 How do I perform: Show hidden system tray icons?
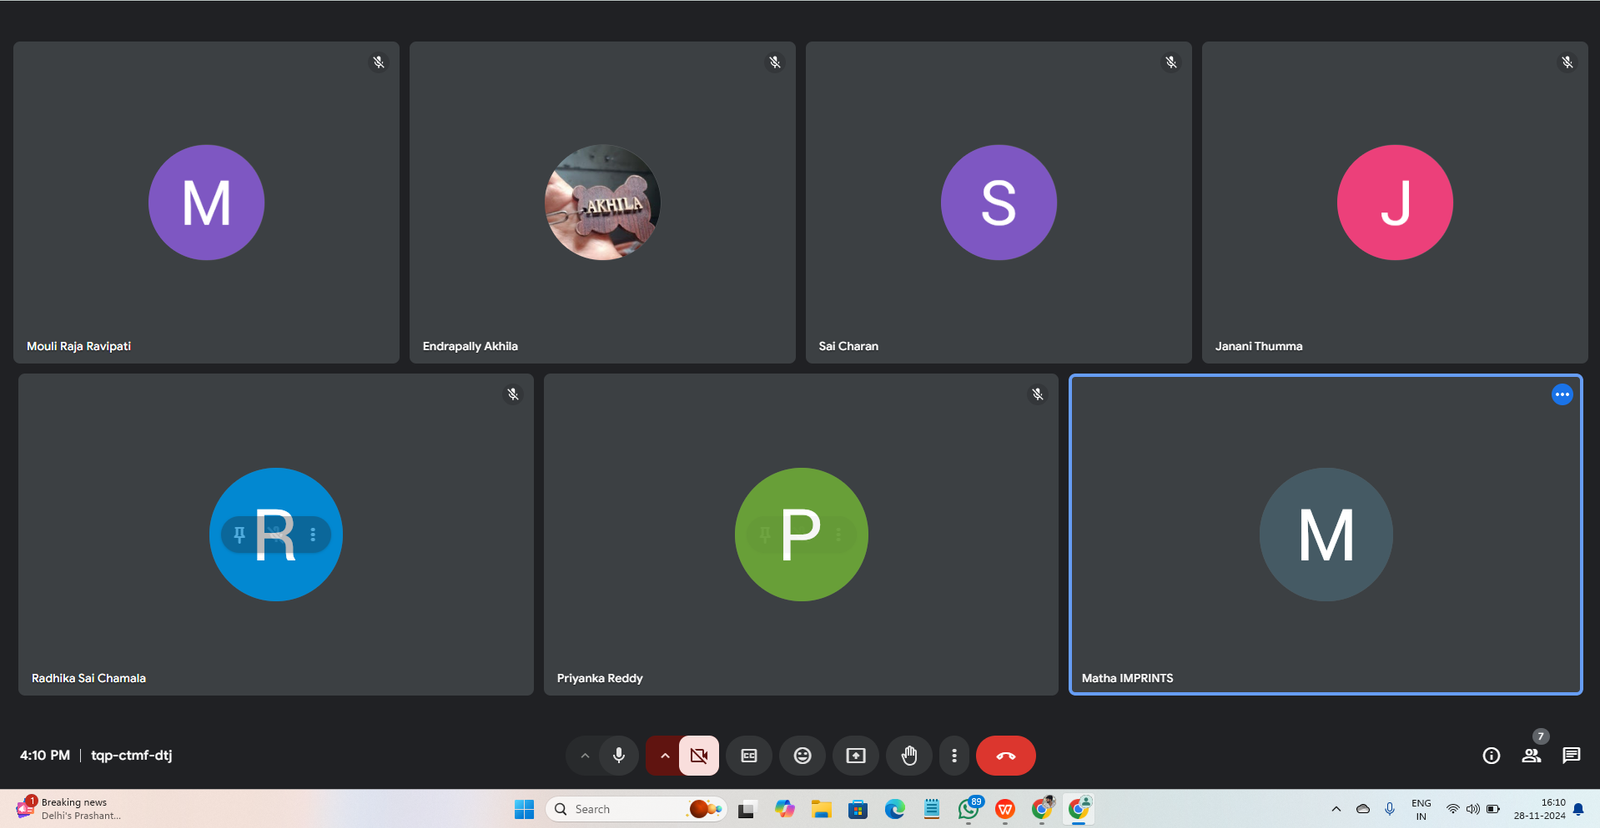point(1336,809)
